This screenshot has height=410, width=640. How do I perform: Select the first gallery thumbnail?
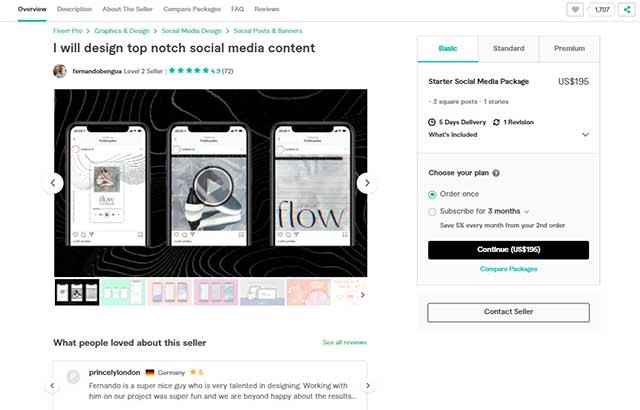[x=77, y=292]
